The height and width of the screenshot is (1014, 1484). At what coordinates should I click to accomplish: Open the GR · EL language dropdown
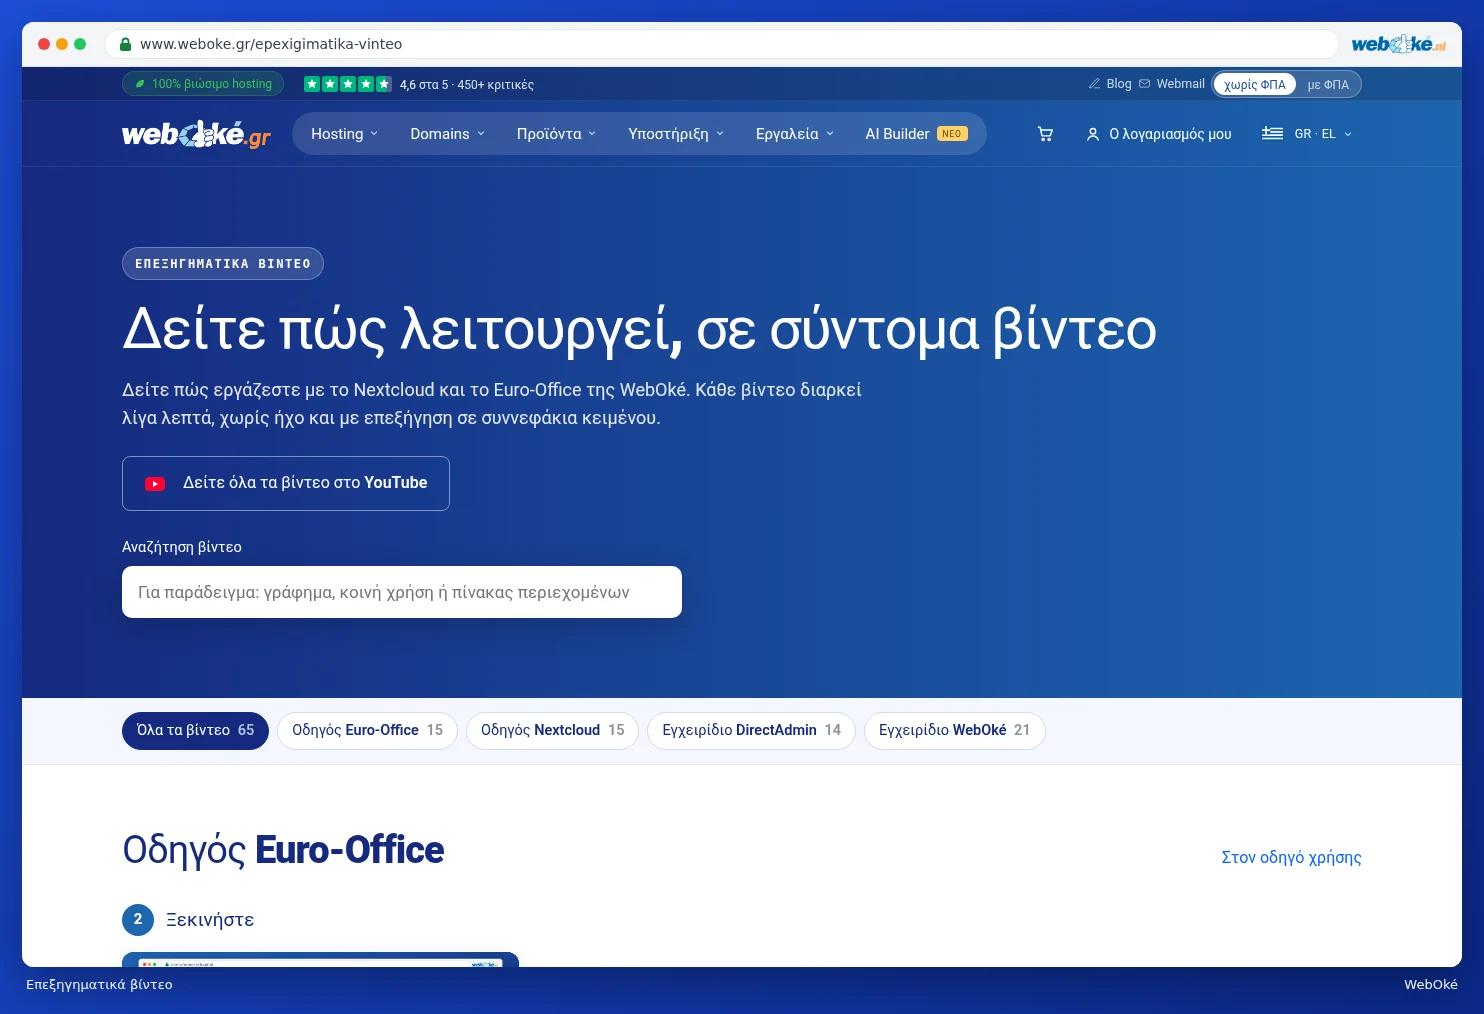point(1307,134)
